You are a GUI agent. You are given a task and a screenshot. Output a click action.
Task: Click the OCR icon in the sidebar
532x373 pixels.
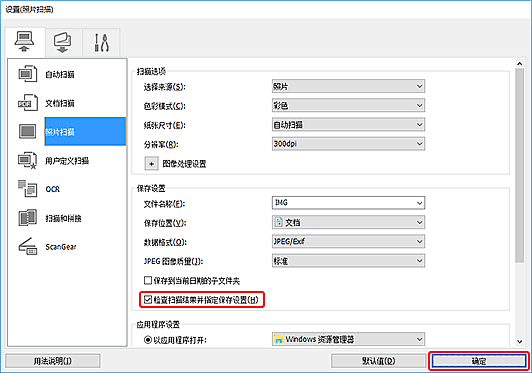pyautogui.click(x=27, y=189)
